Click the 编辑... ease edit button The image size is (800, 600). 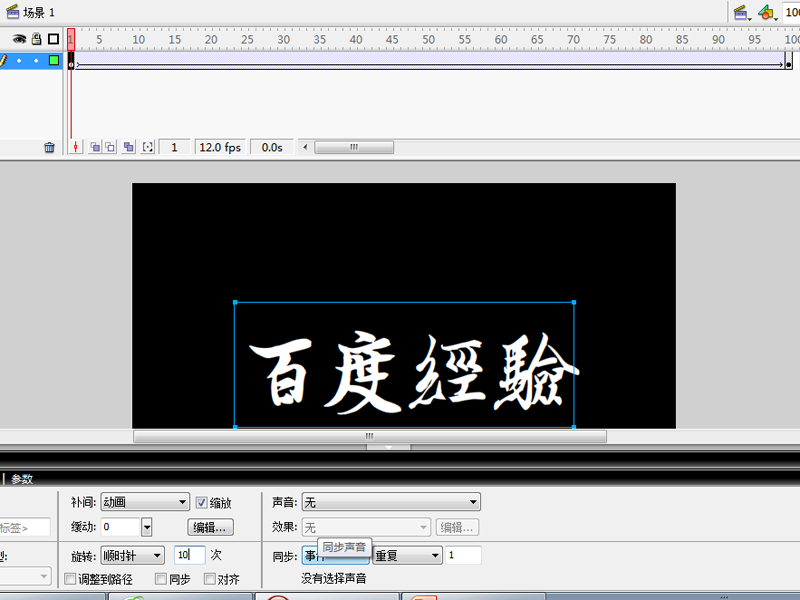pyautogui.click(x=210, y=527)
